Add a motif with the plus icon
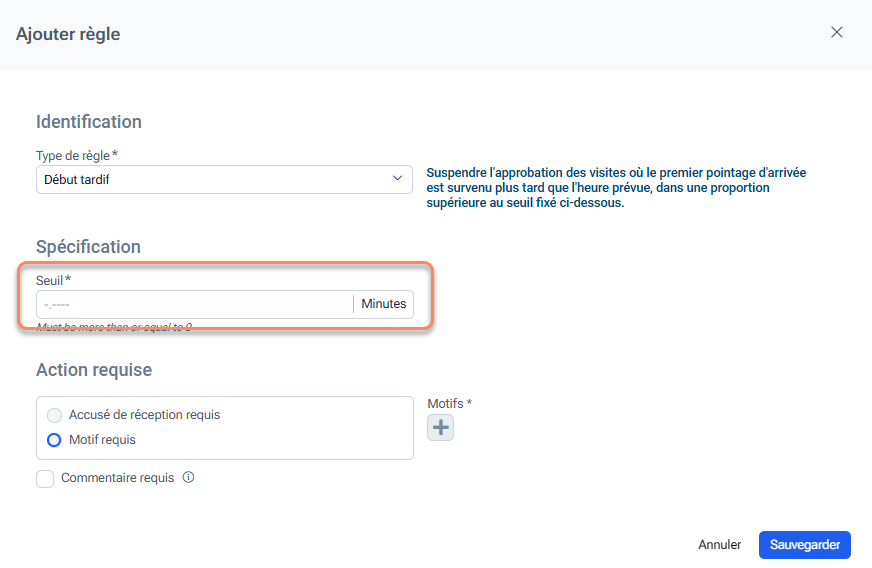The height and width of the screenshot is (568, 872). click(x=440, y=428)
